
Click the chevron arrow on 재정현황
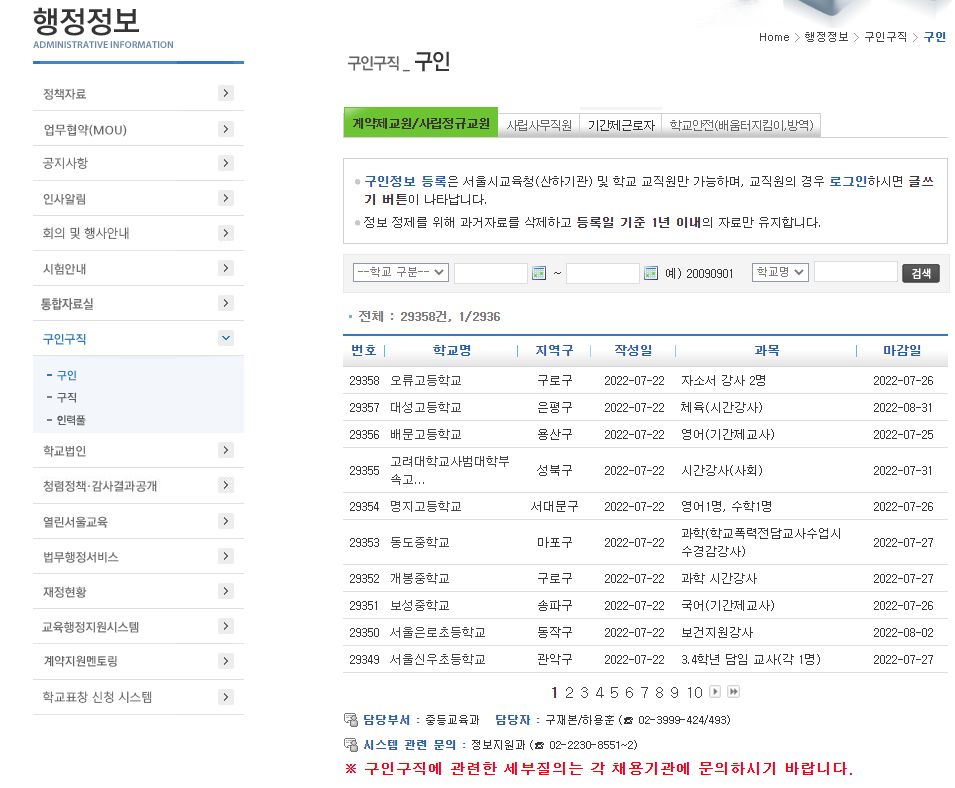pyautogui.click(x=228, y=590)
